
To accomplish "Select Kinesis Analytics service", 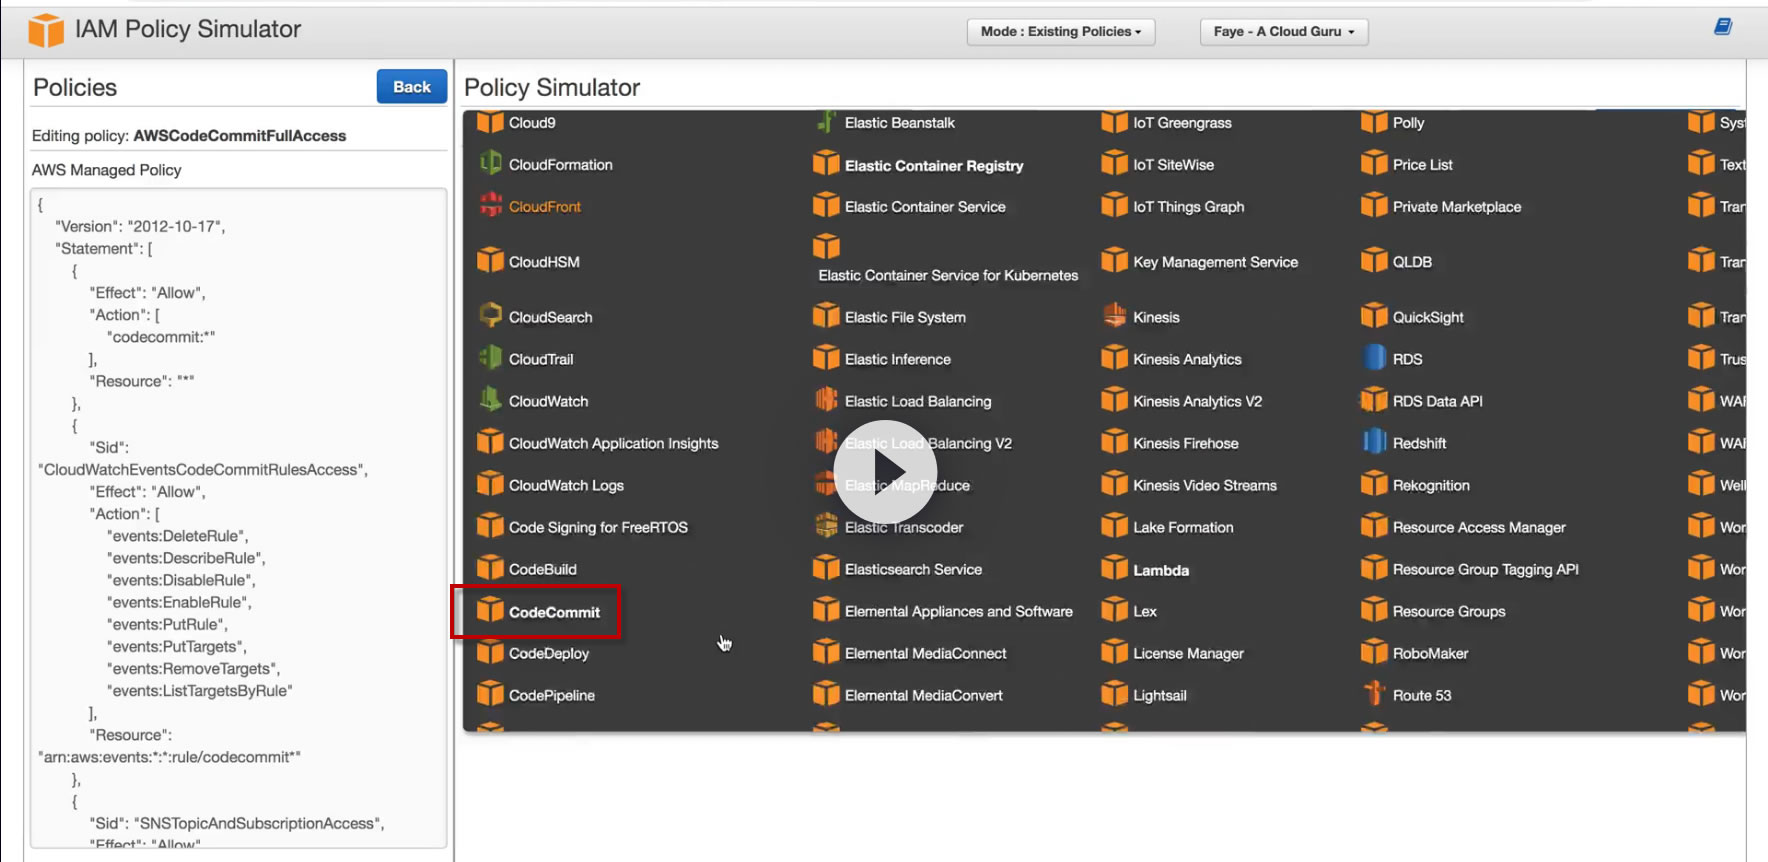I will tap(1187, 359).
